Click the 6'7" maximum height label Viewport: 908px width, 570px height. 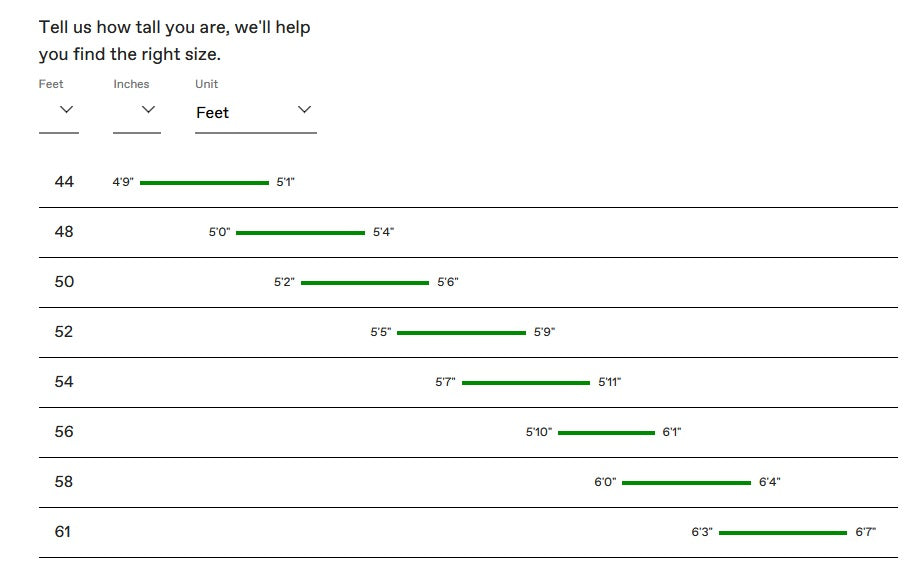tap(866, 533)
